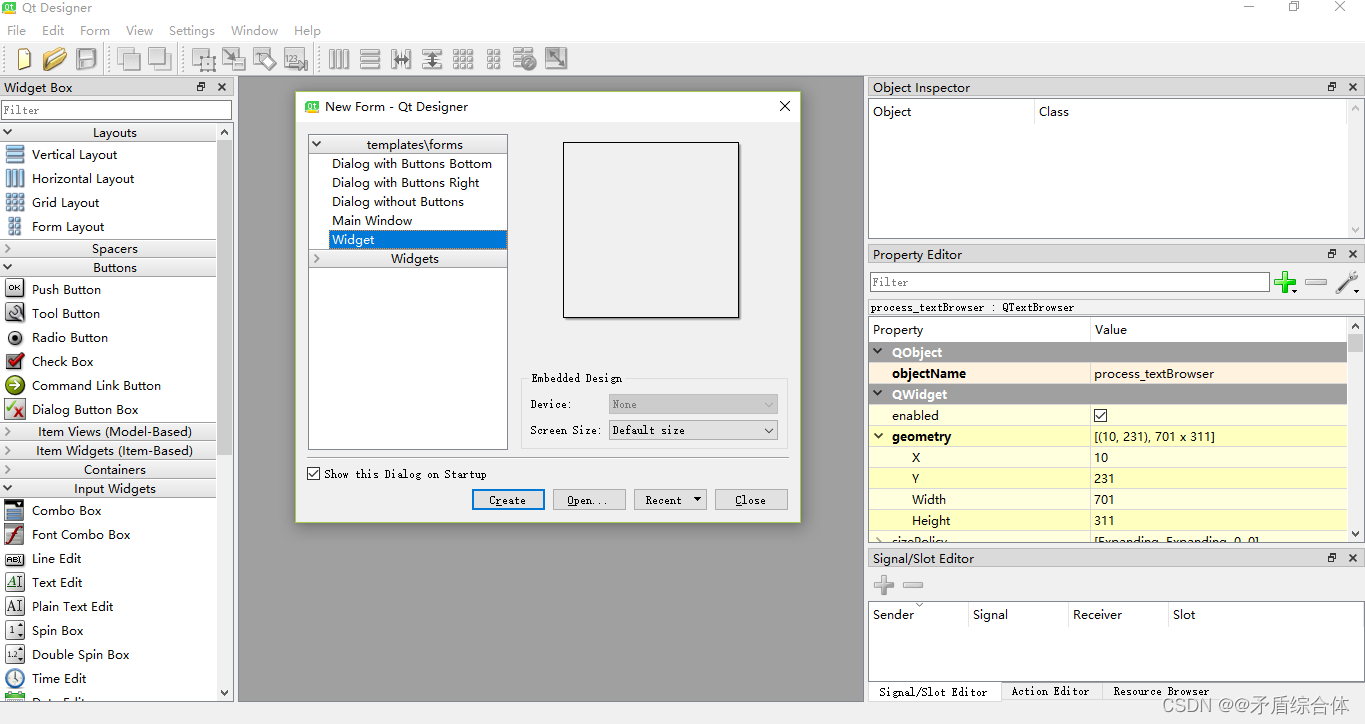Viewport: 1365px width, 724px height.
Task: Click the Break Layout toolbar icon
Action: 525,59
